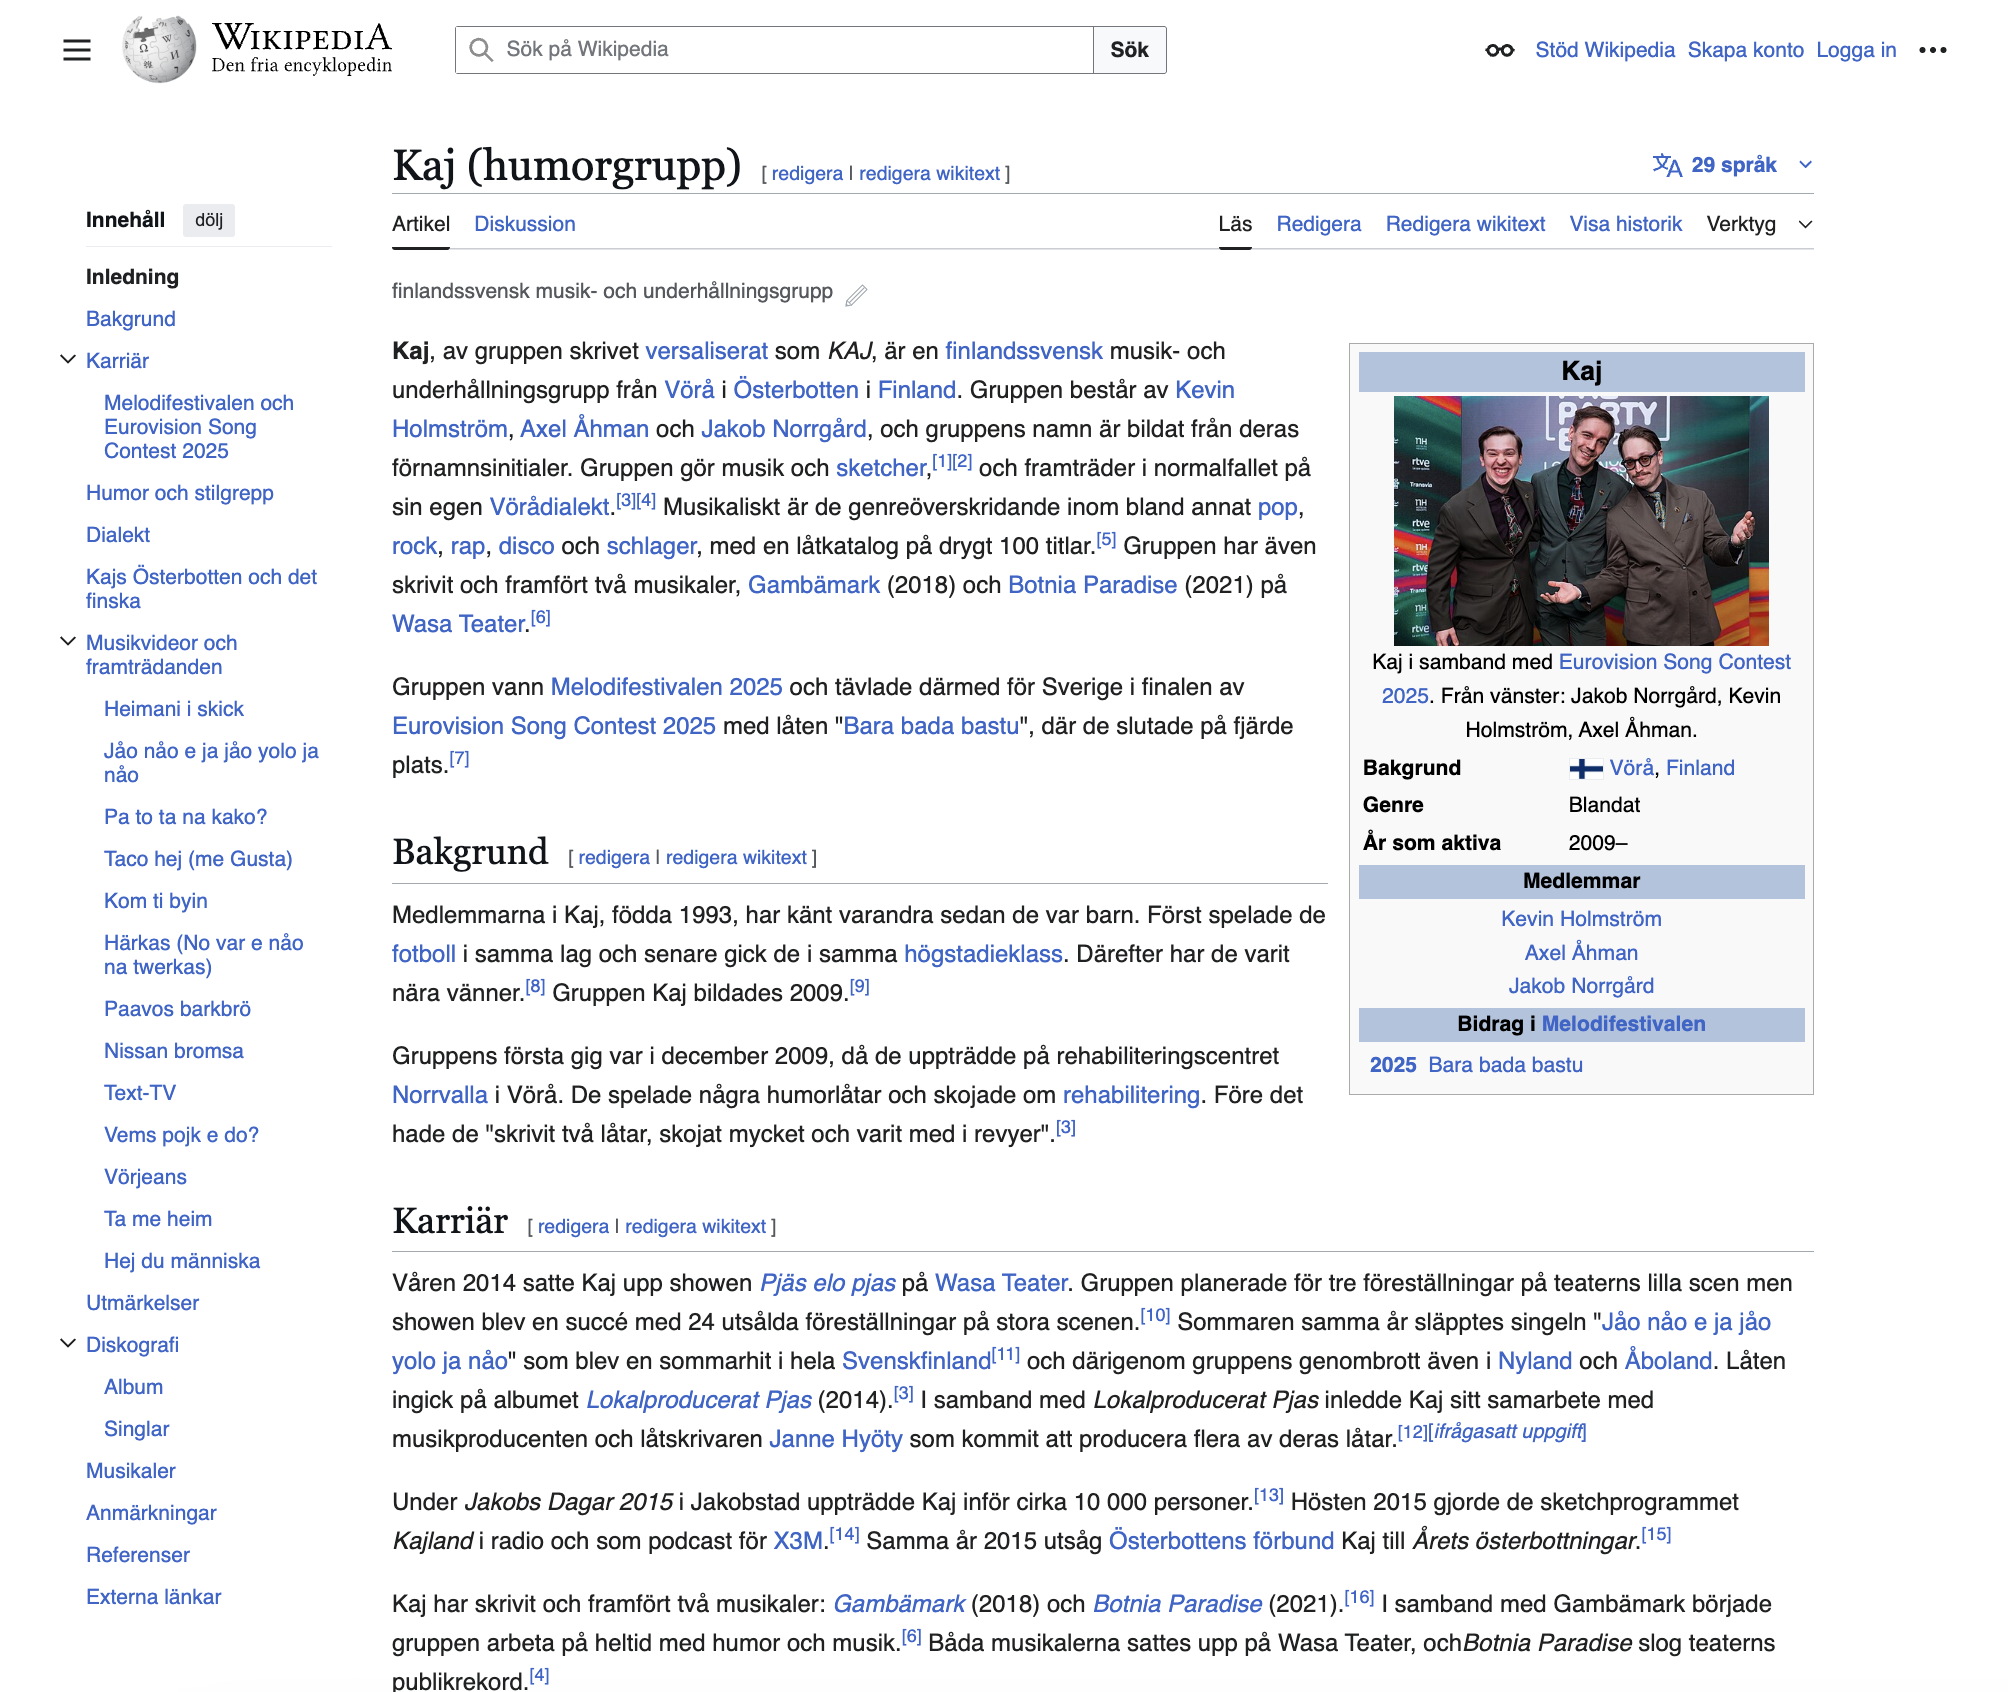Open the hamburger main menu
Viewport: 2008px width, 1692px height.
[x=76, y=50]
